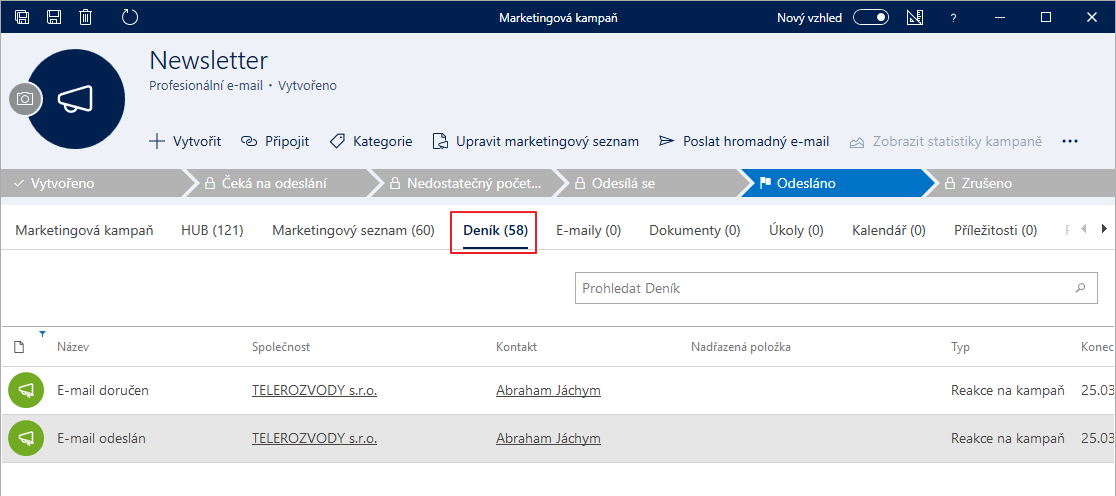Open the Úkoly (0) tab
The width and height of the screenshot is (1116, 496).
point(796,231)
